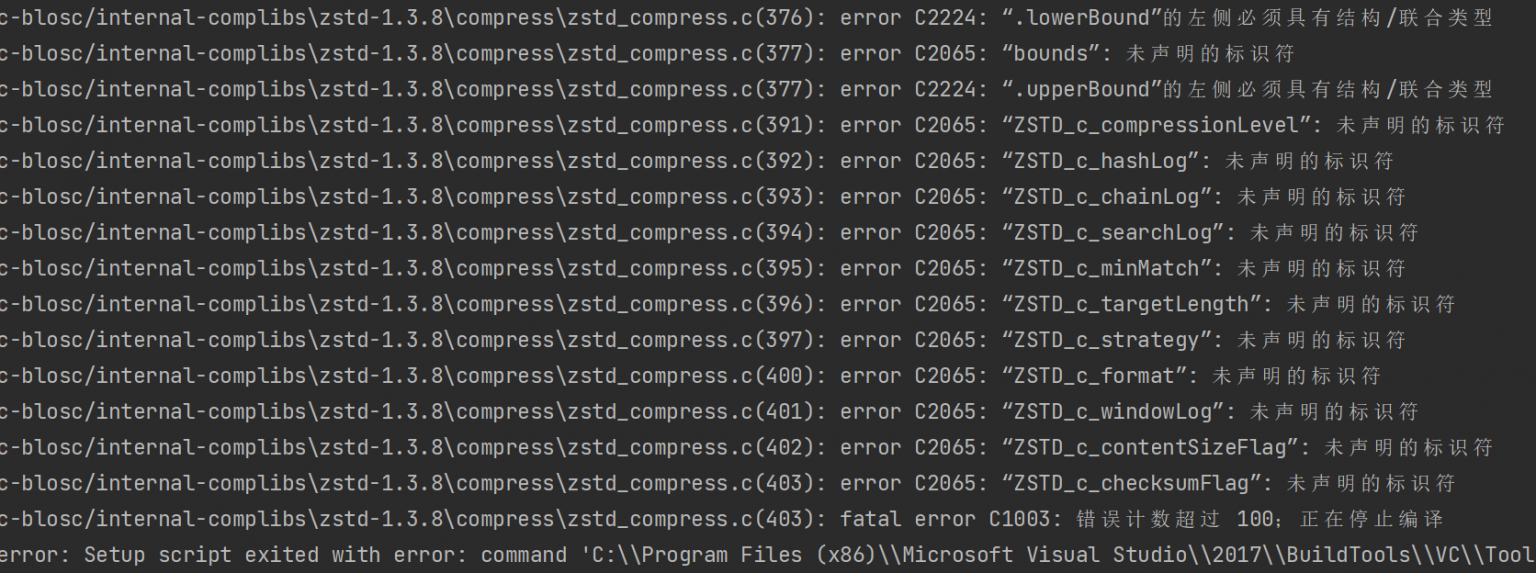The height and width of the screenshot is (573, 1536).
Task: Click the ZSTD_c_chainLog error line
Action: pyautogui.click(x=702, y=197)
